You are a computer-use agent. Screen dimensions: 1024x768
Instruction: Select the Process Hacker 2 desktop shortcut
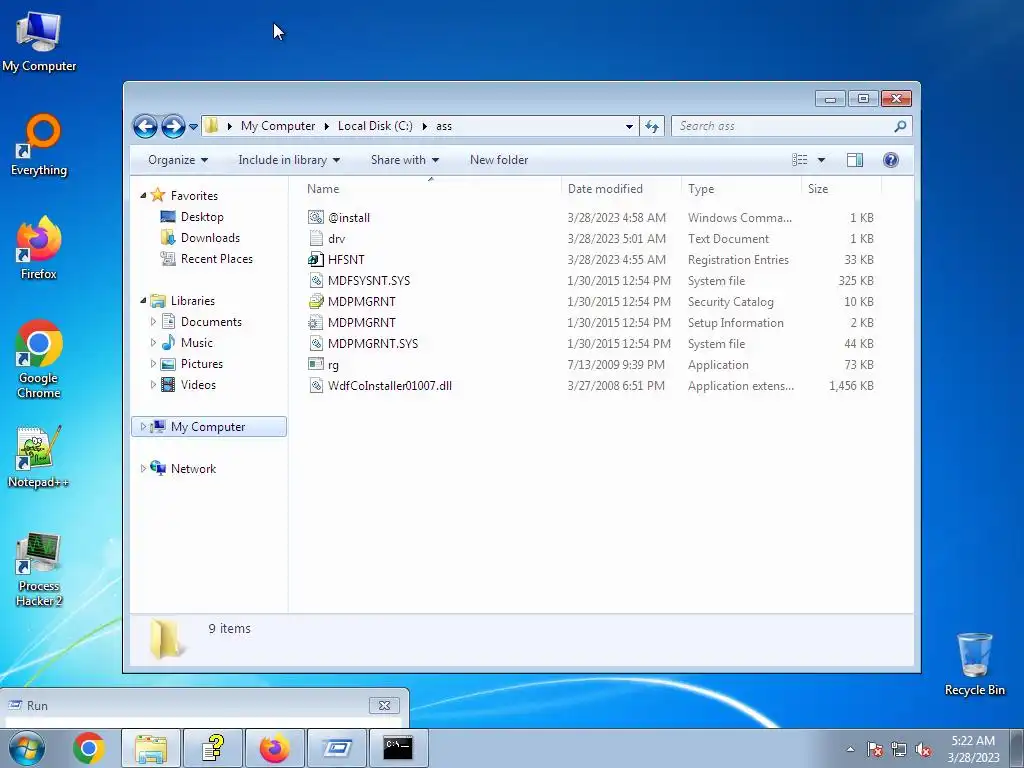coord(39,569)
